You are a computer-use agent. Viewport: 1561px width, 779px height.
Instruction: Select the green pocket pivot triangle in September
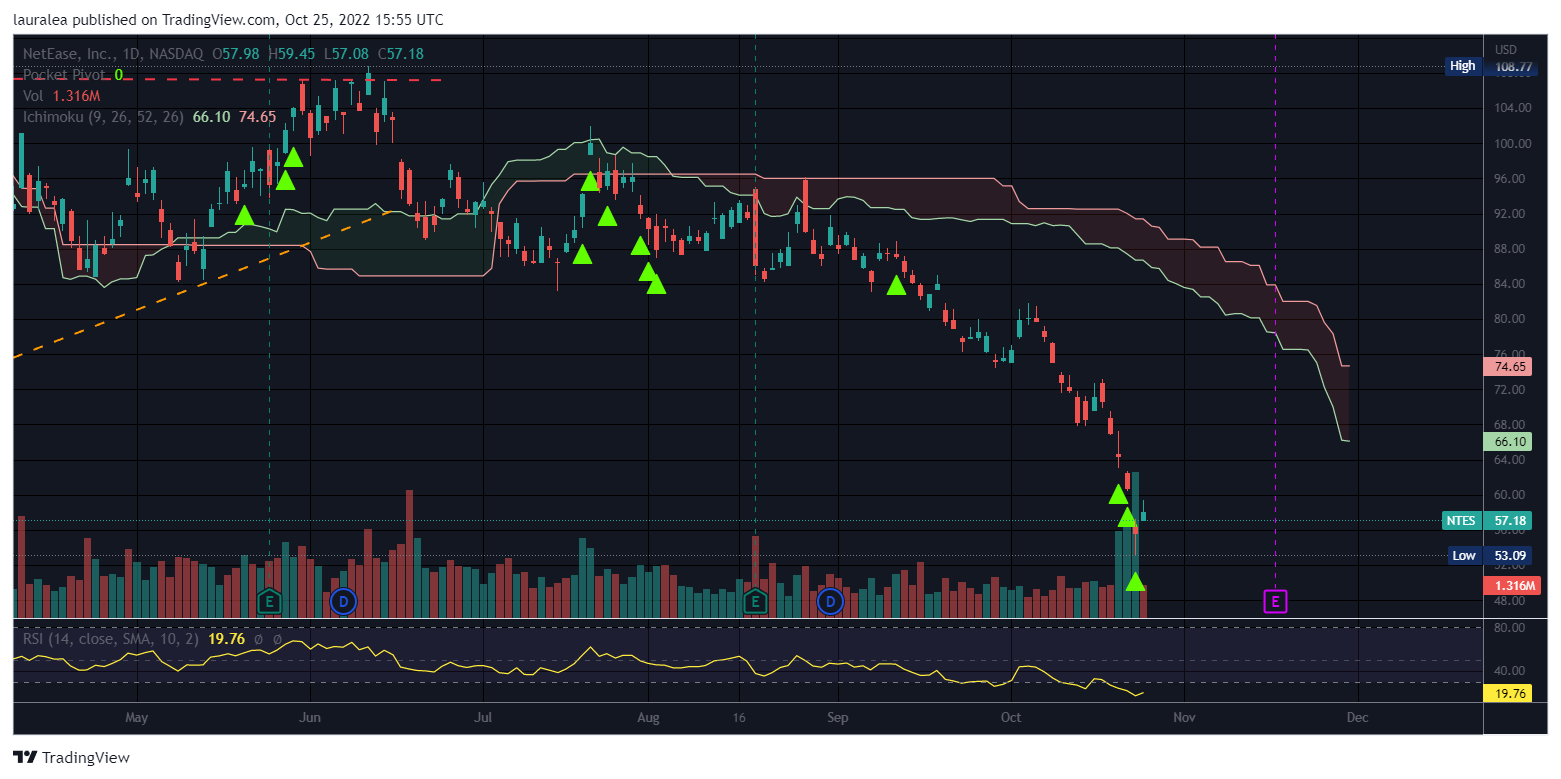[x=896, y=286]
